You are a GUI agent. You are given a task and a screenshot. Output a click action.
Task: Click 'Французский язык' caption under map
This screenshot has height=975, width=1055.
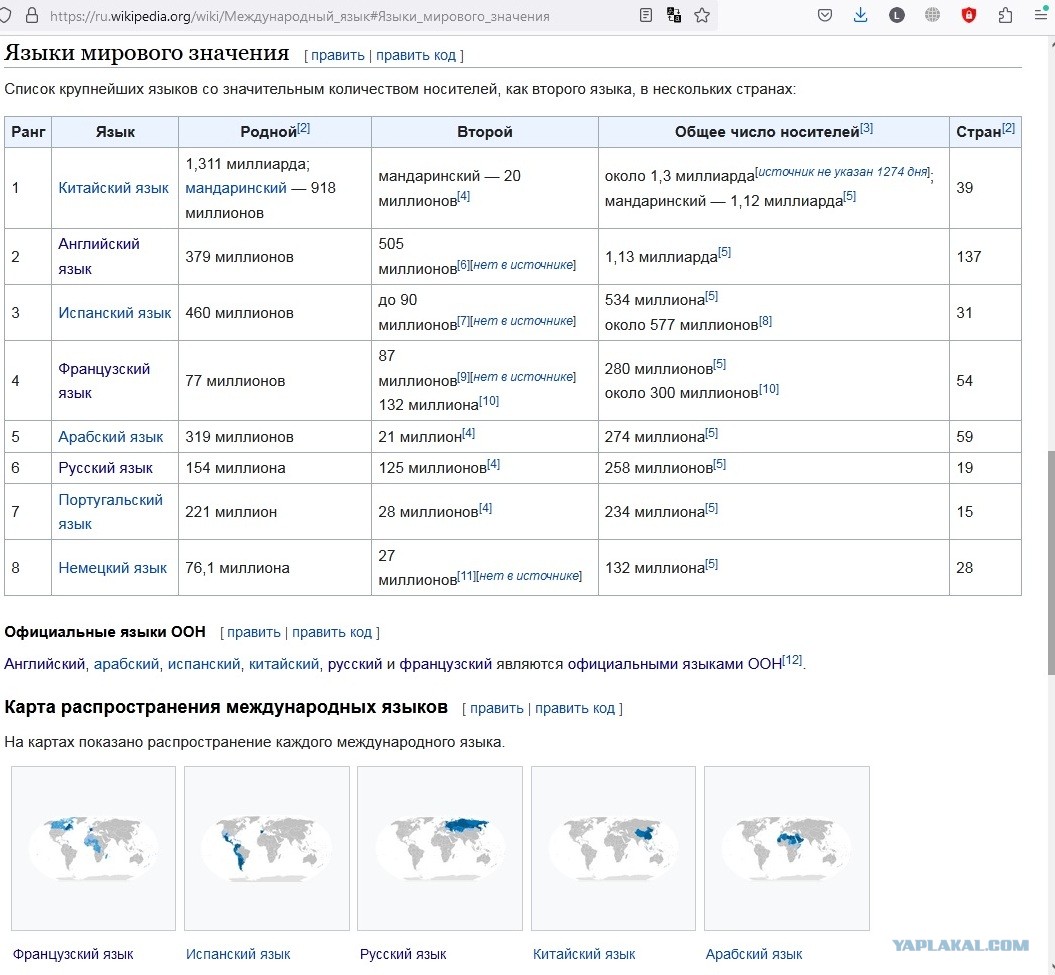tap(73, 954)
